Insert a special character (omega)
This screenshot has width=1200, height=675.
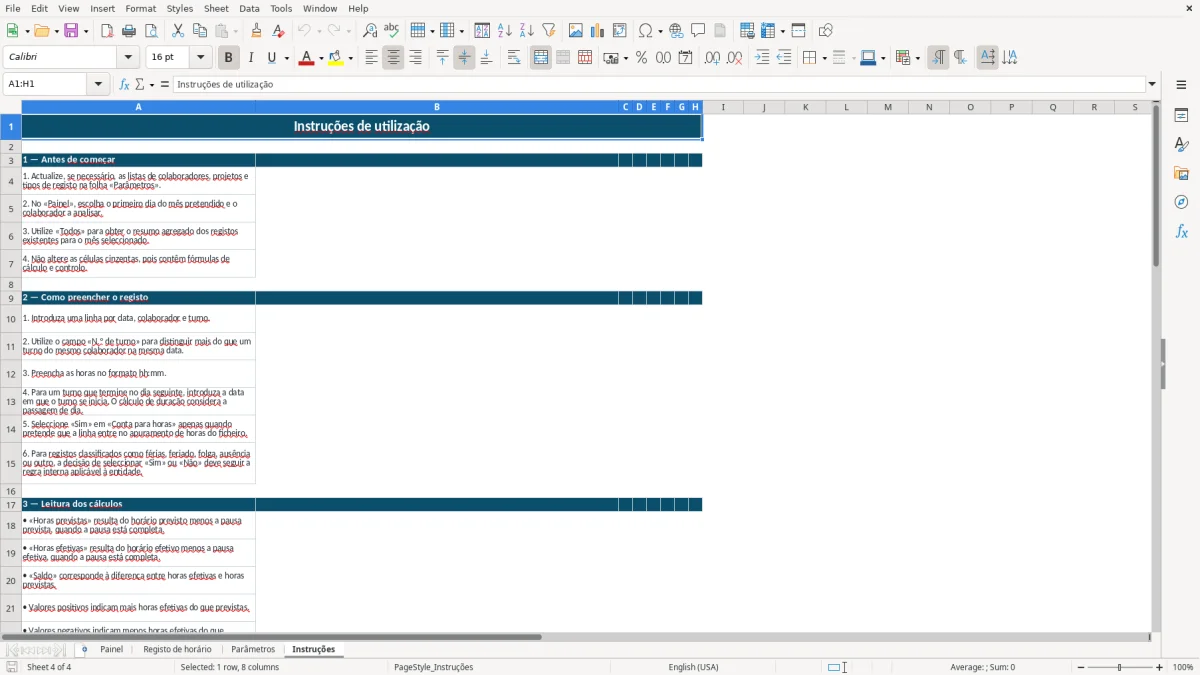pos(645,31)
